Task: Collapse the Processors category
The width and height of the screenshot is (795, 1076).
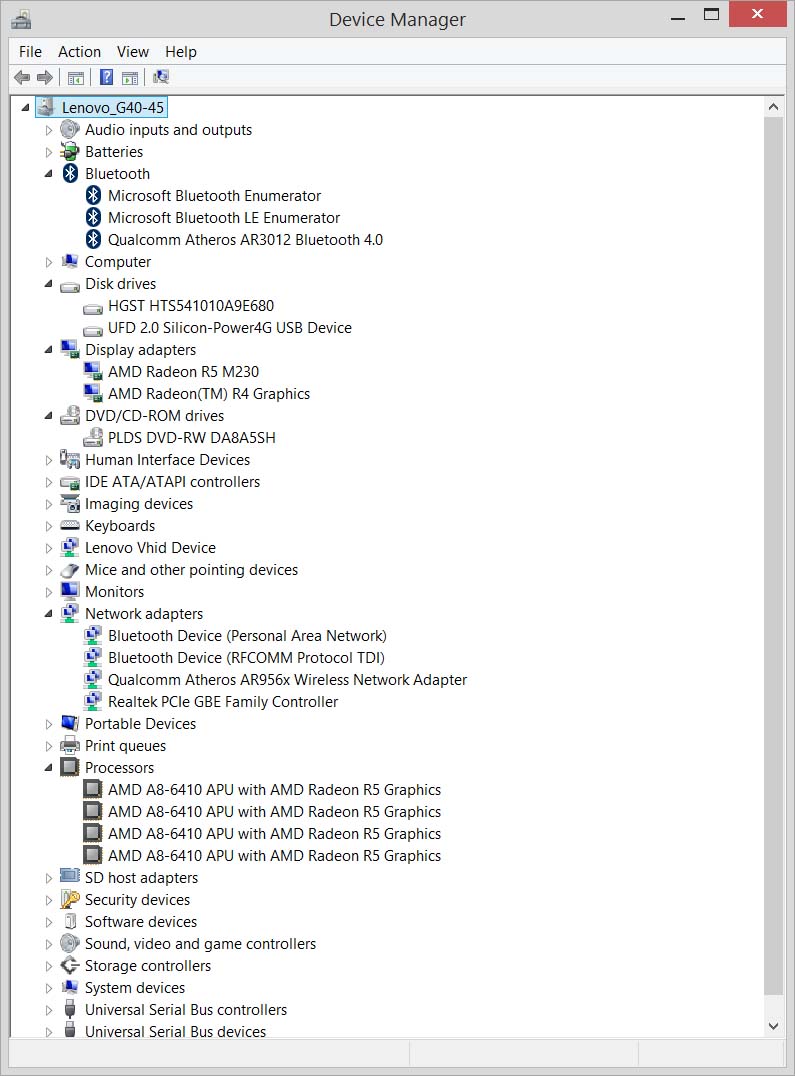Action: tap(48, 768)
